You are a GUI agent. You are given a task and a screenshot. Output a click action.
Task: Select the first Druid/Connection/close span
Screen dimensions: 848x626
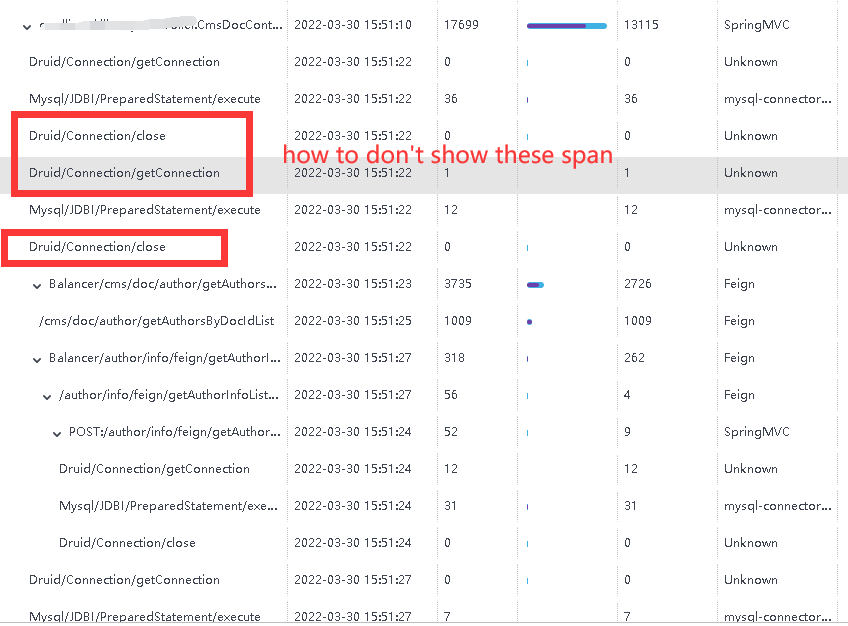point(97,136)
